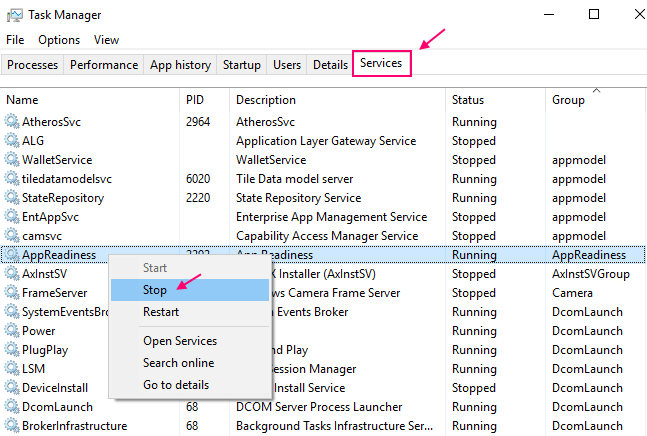Click the BrokerInfrastructure service icon

click(12, 426)
